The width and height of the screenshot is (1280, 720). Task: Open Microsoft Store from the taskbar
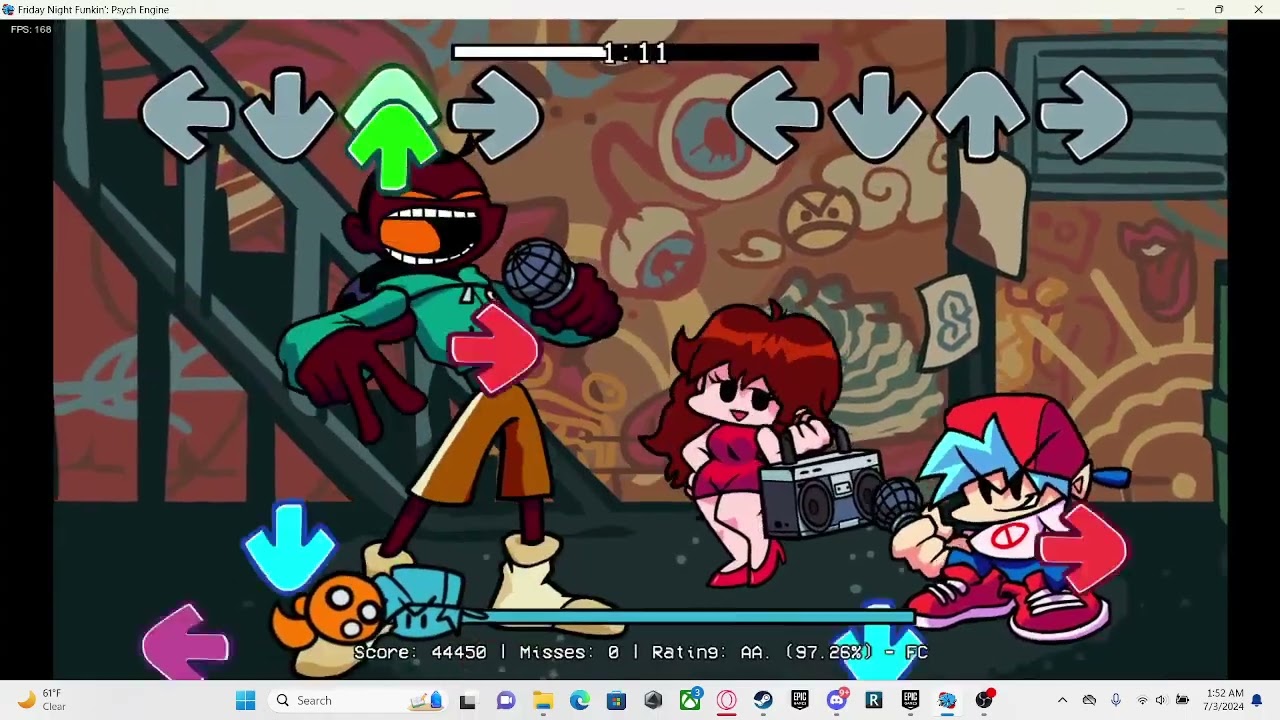tap(616, 700)
